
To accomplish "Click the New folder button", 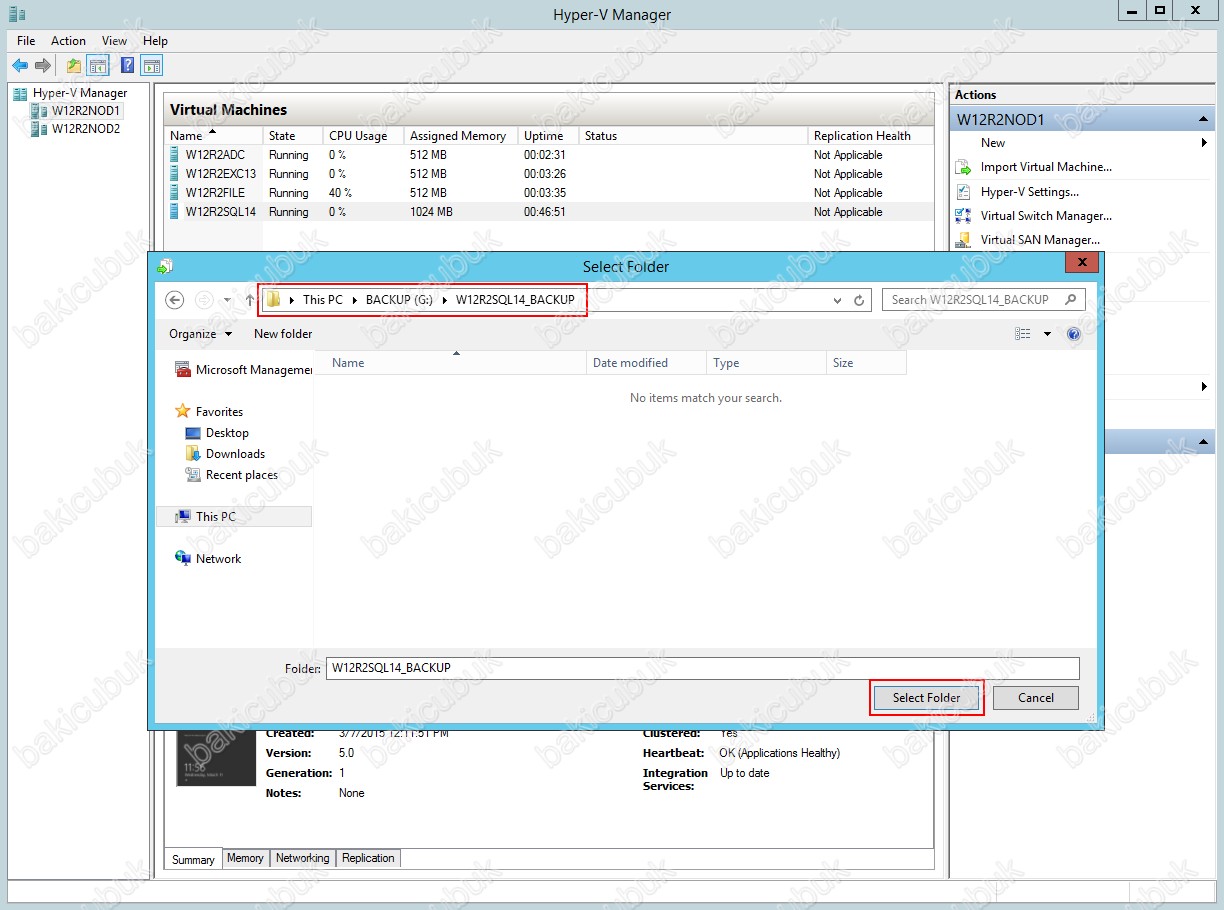I will [x=283, y=334].
